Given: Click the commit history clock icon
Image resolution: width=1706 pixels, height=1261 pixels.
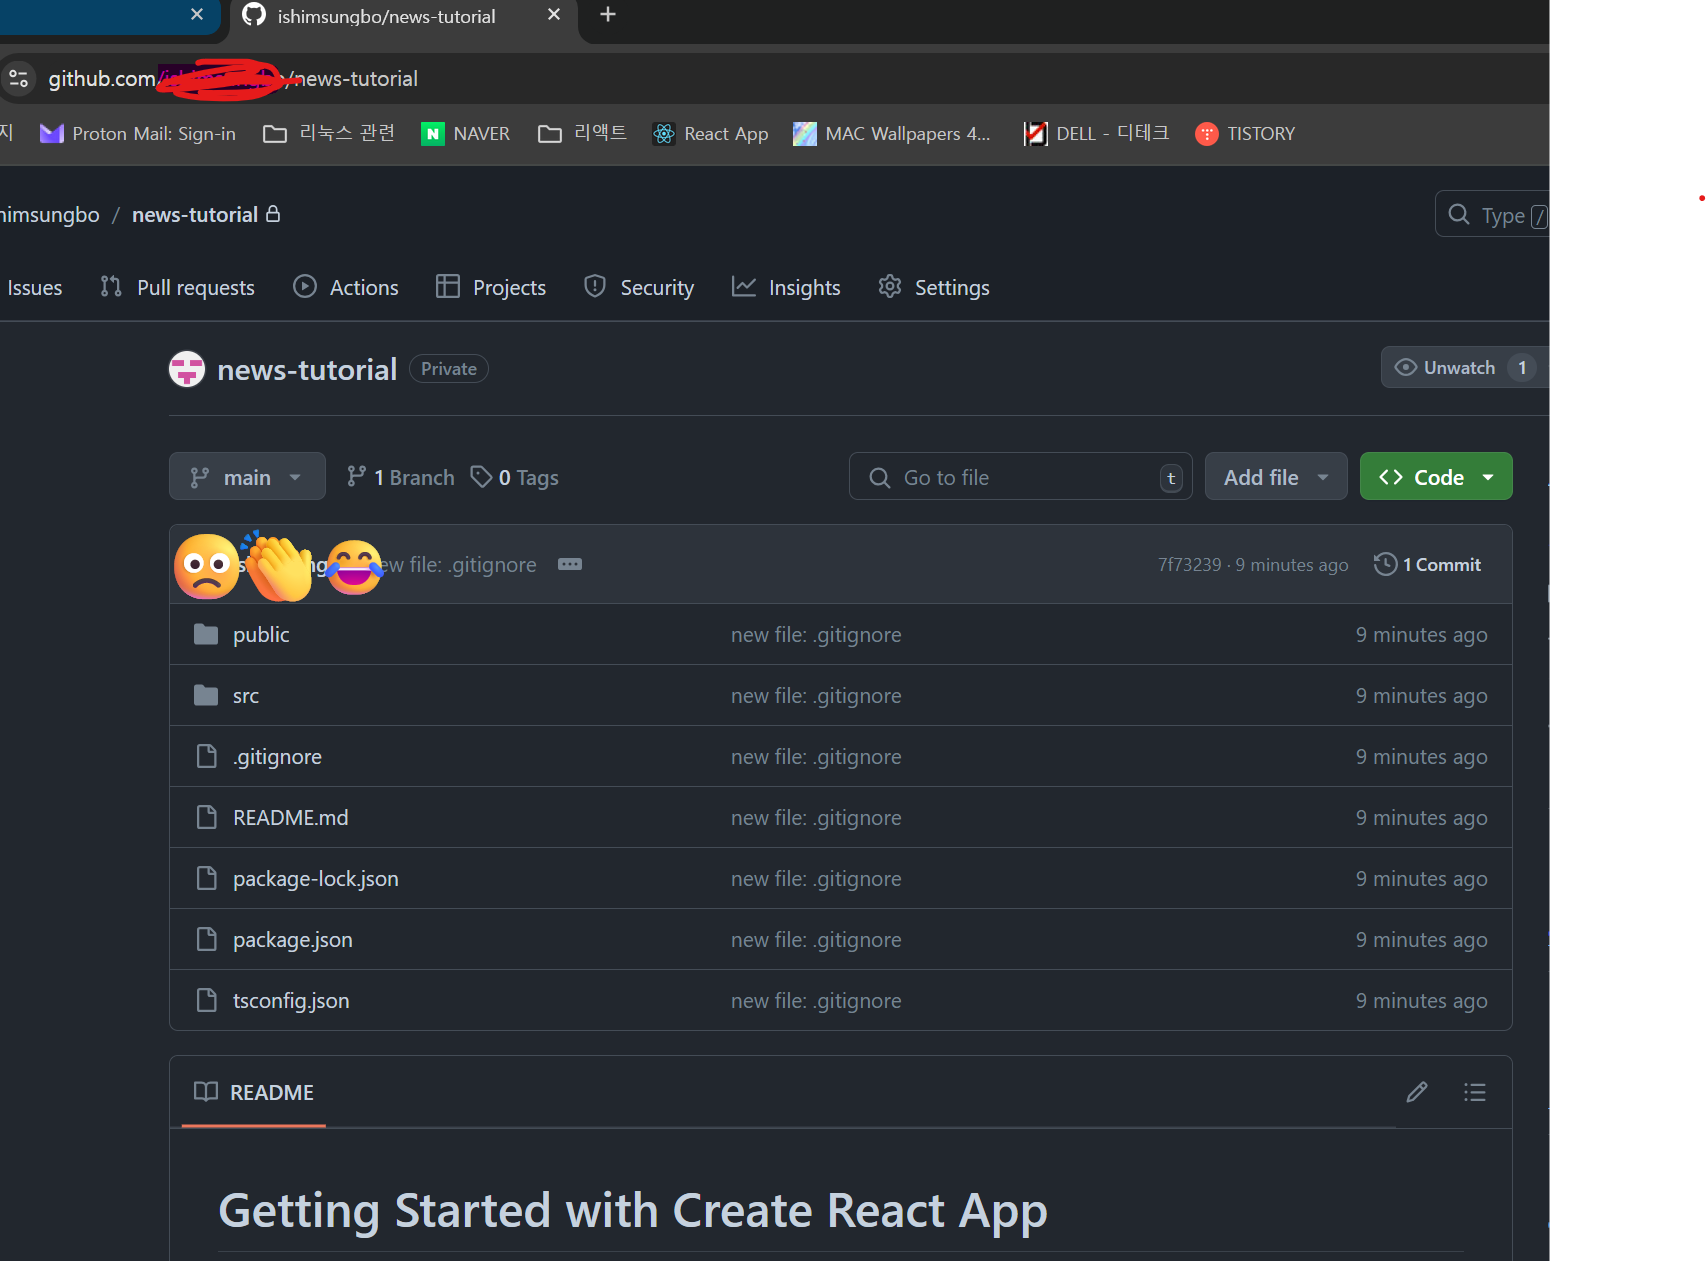Looking at the screenshot, I should [x=1385, y=564].
